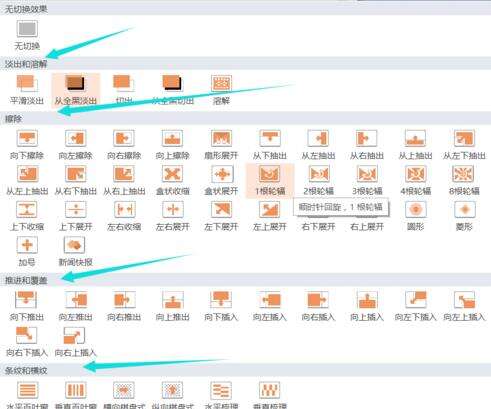Screen dimensions: 491x409
Task: Apply the 平滑淡出 fade transition
Action: point(27,90)
